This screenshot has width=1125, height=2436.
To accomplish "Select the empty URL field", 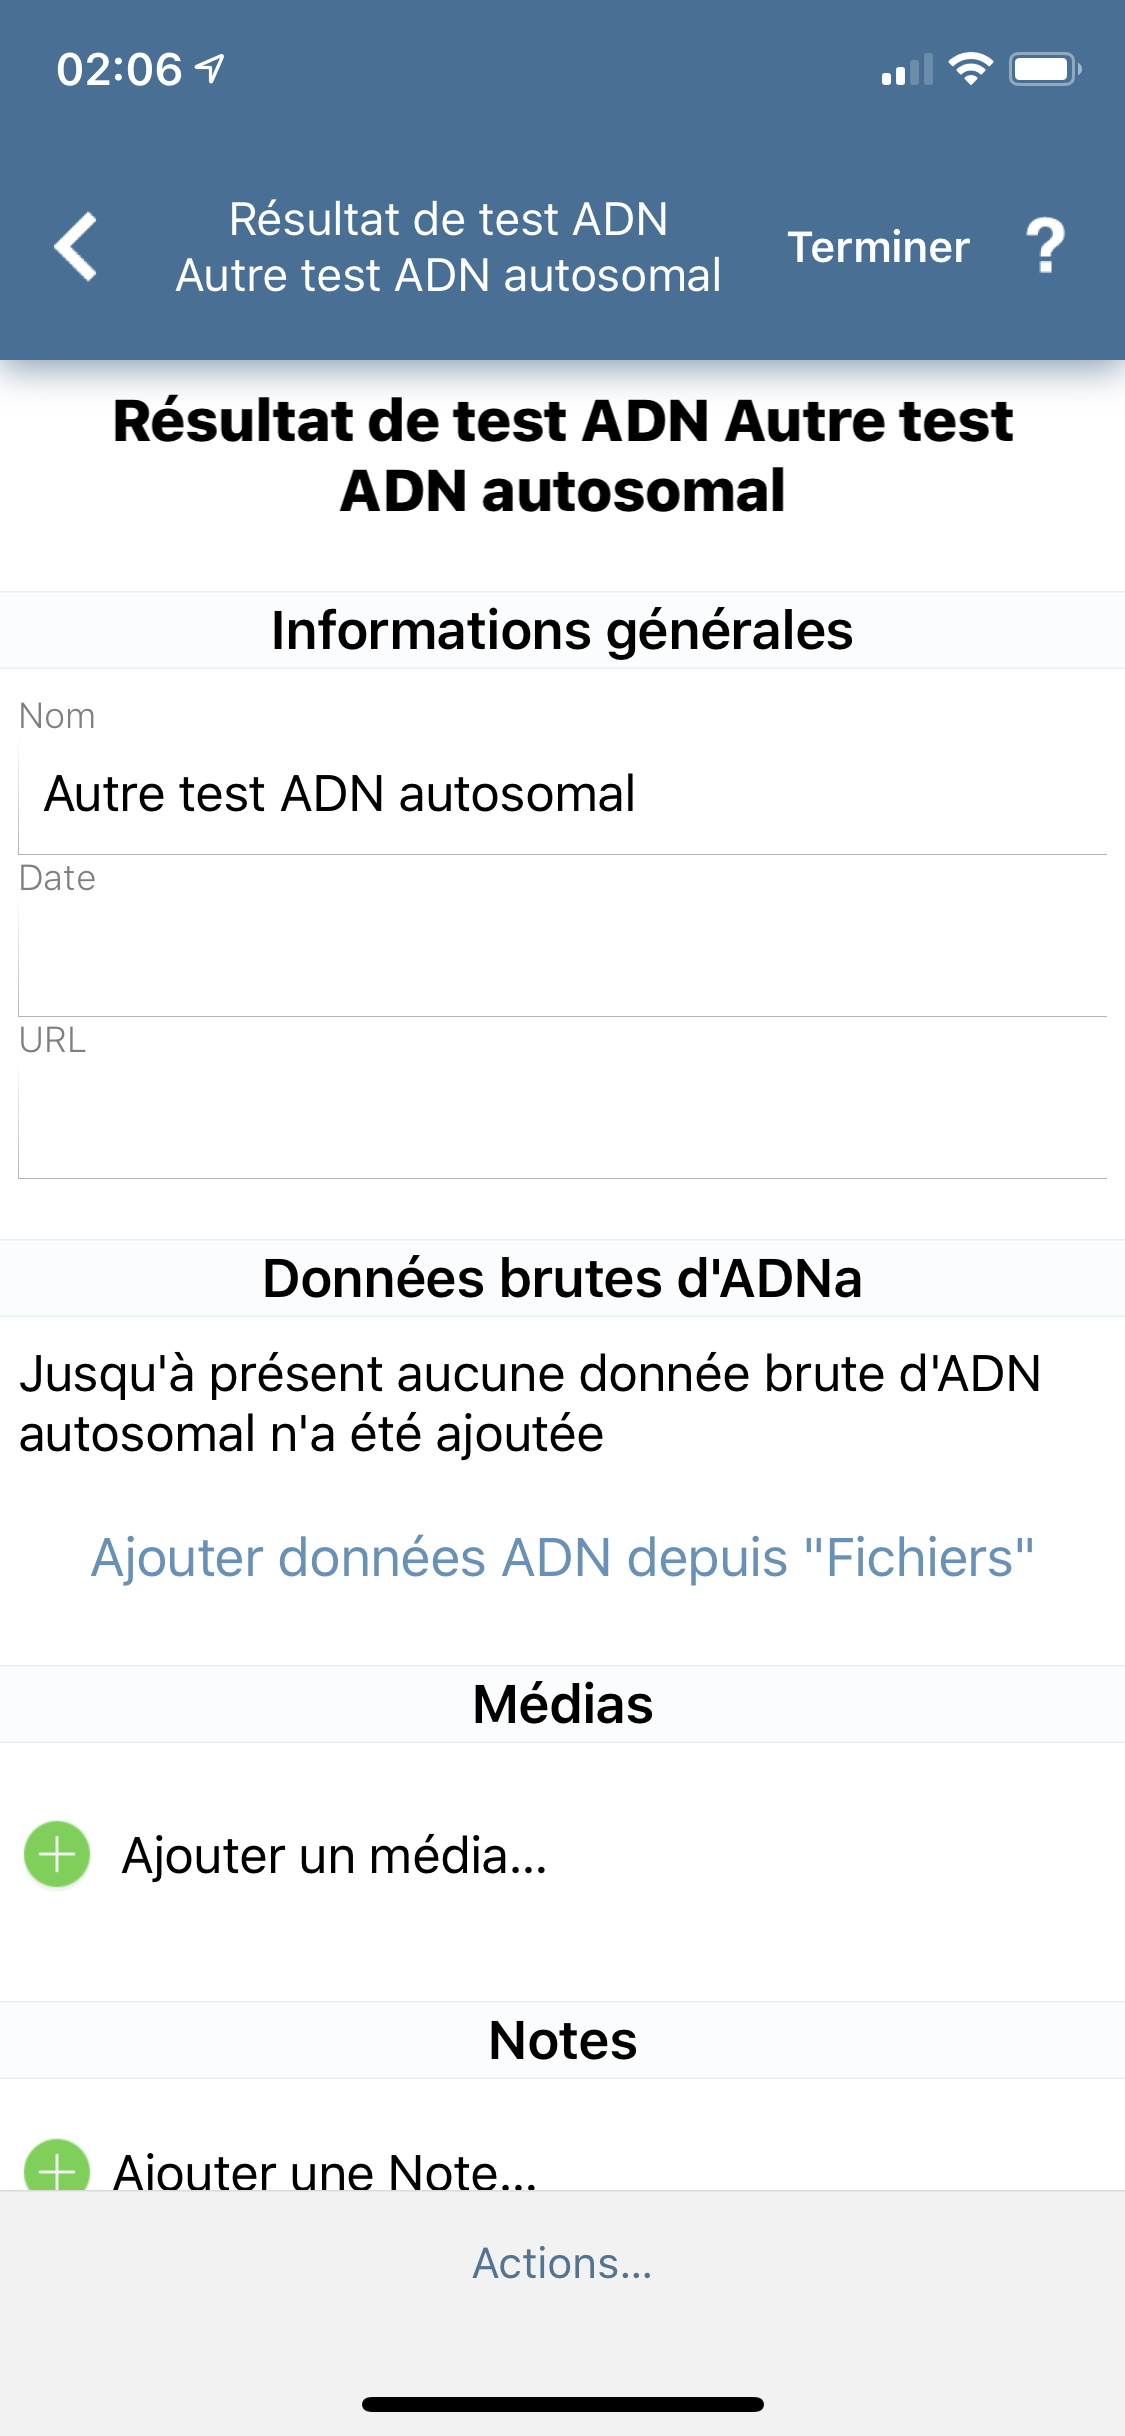I will point(562,1120).
